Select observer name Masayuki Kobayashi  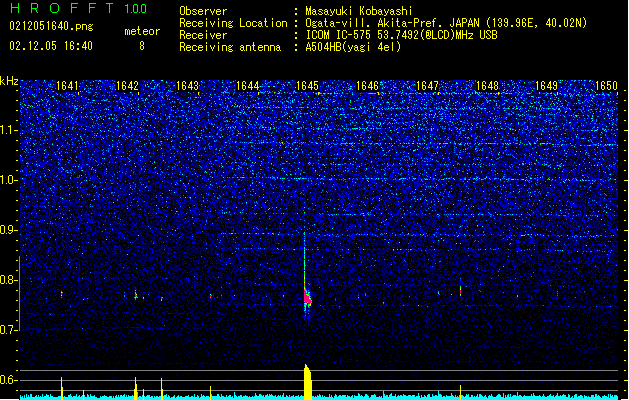click(359, 11)
